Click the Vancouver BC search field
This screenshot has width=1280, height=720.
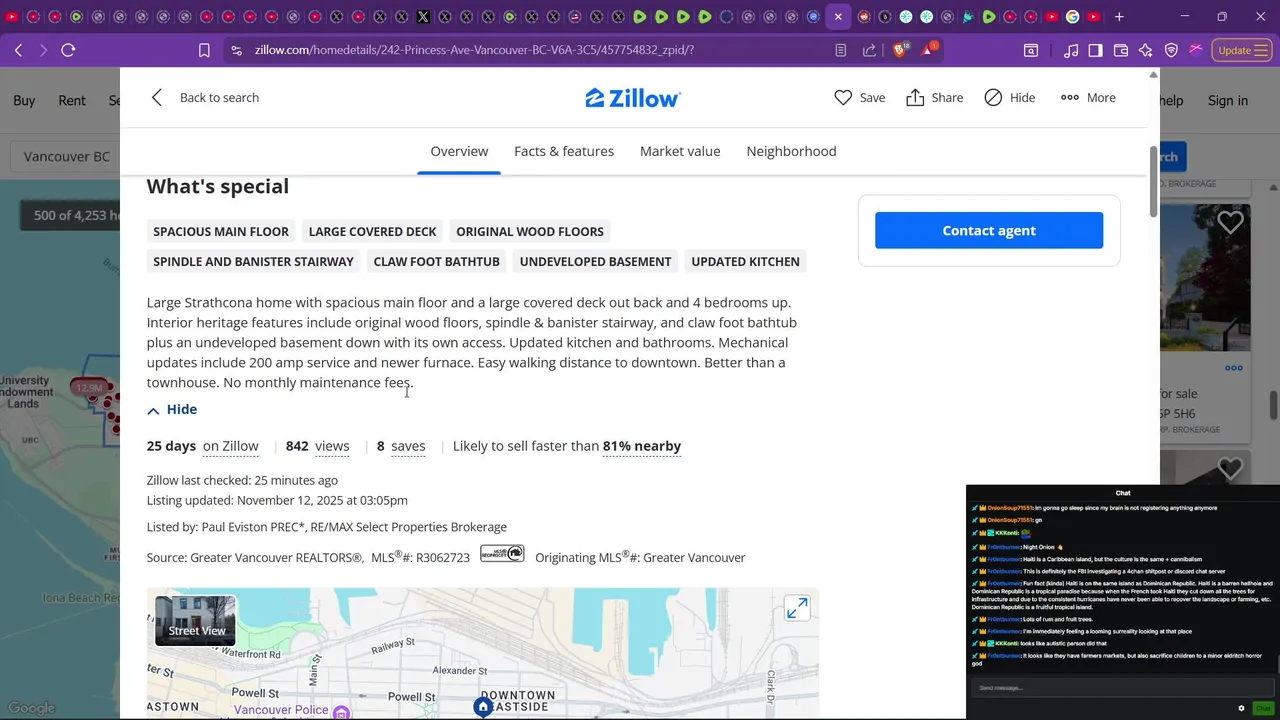pos(67,157)
